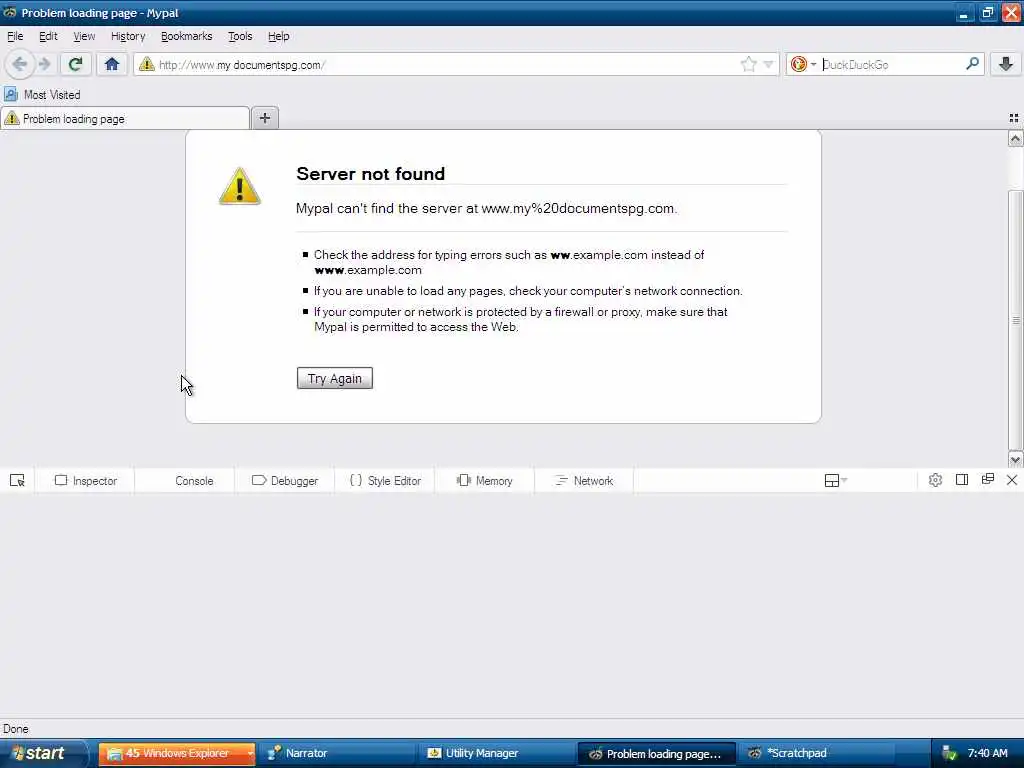
Task: Open the frame selector dropdown in devtools
Action: 835,481
